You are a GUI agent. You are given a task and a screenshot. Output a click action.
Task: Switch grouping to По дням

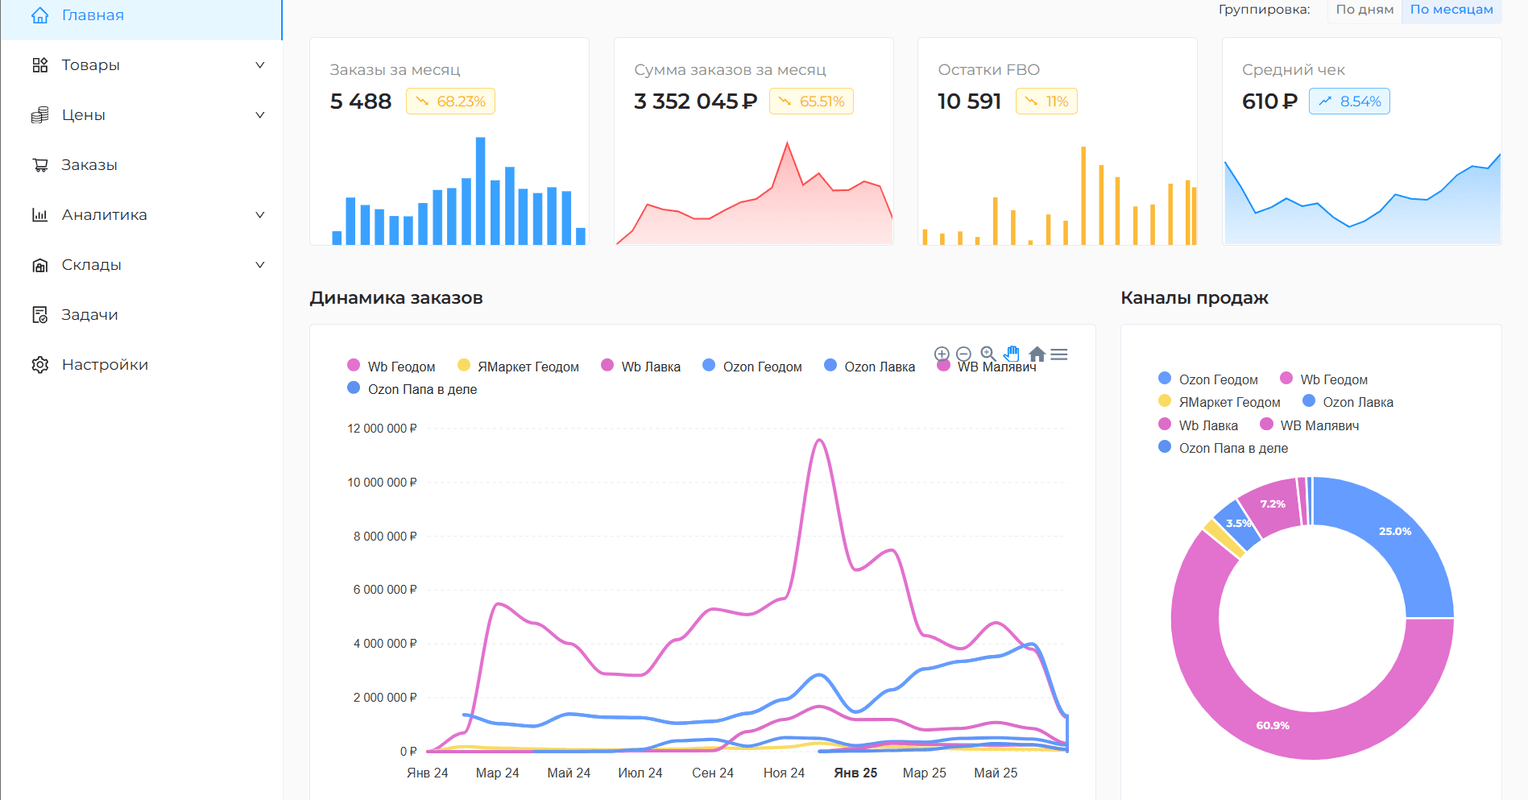coord(1364,10)
